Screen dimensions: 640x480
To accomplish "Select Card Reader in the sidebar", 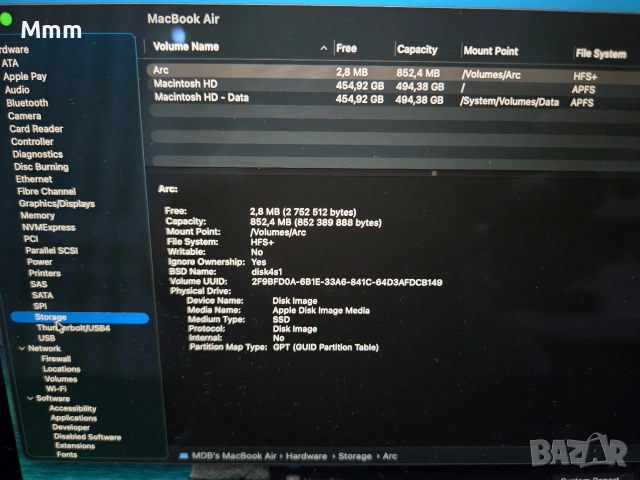I will (x=36, y=129).
